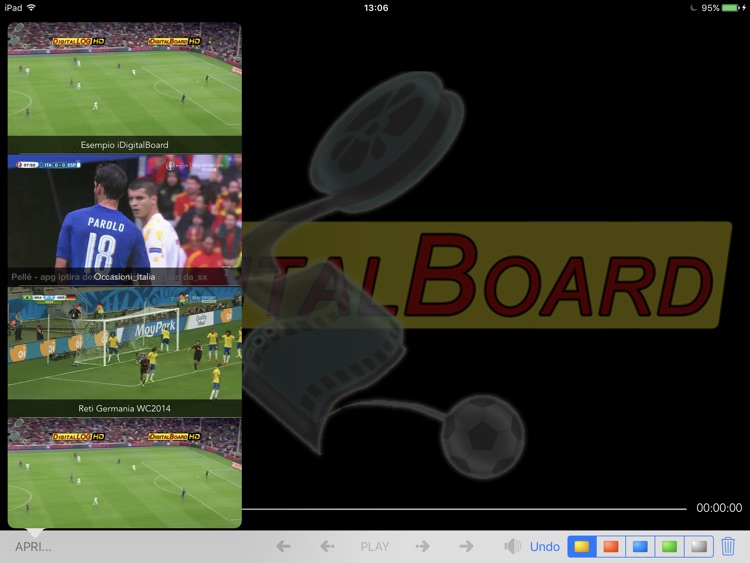Tap the 13:06 clock in status bar
This screenshot has width=750, height=563.
(x=376, y=8)
